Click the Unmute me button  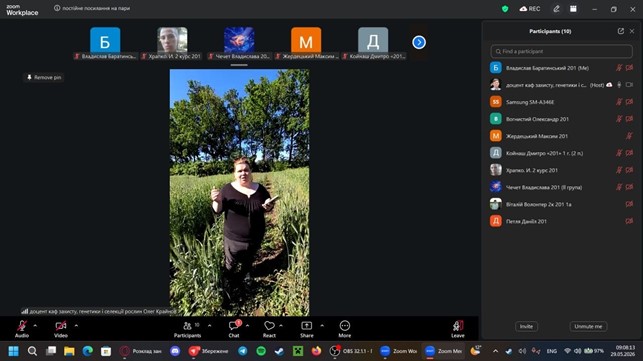pos(588,327)
